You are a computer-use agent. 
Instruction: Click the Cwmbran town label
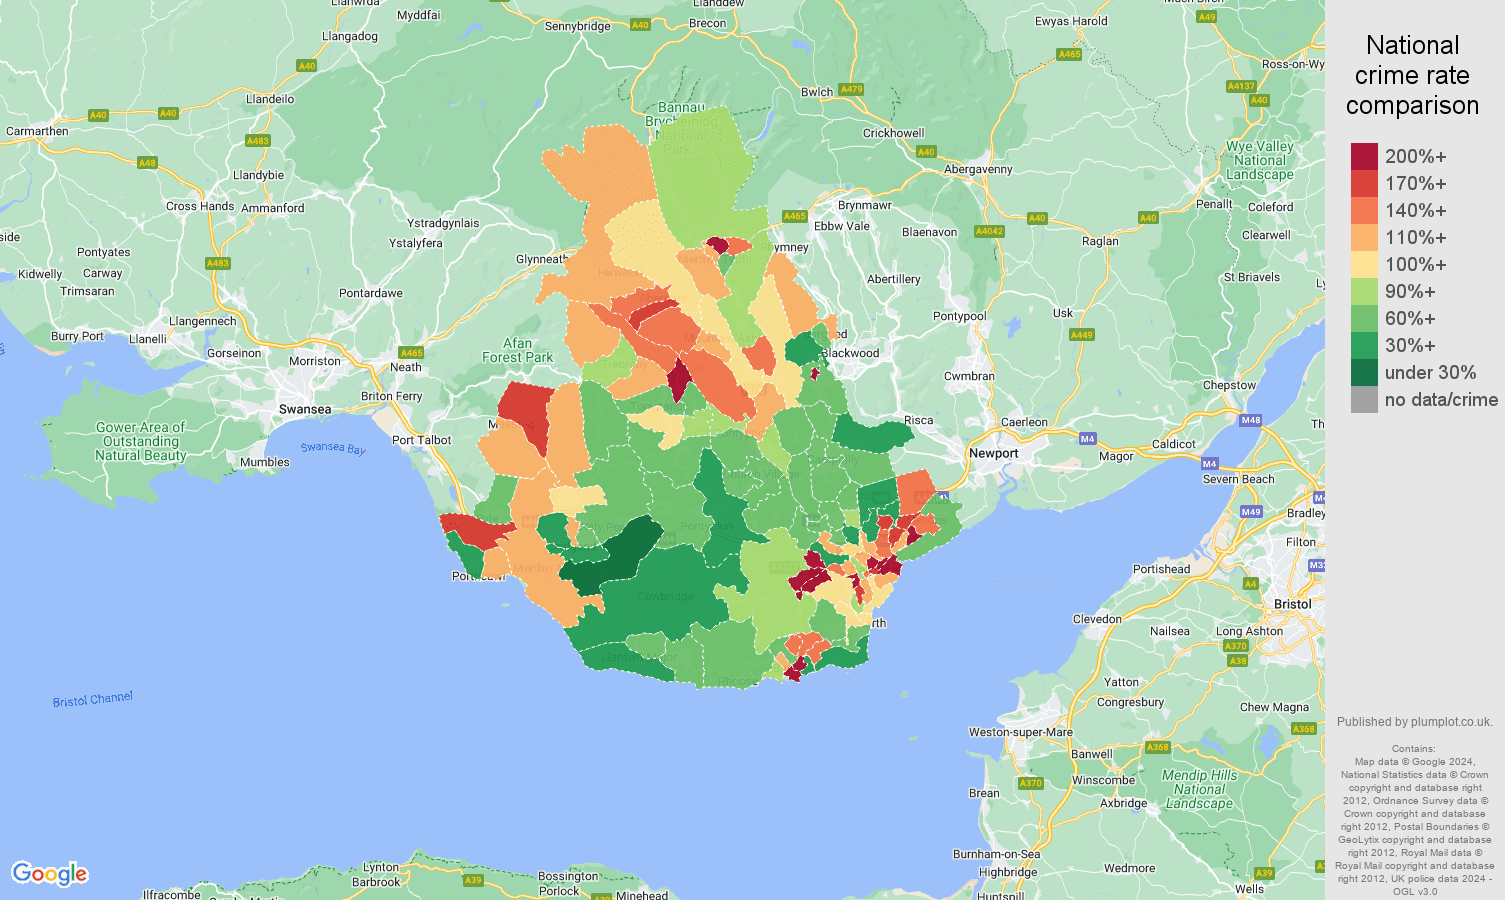[969, 376]
